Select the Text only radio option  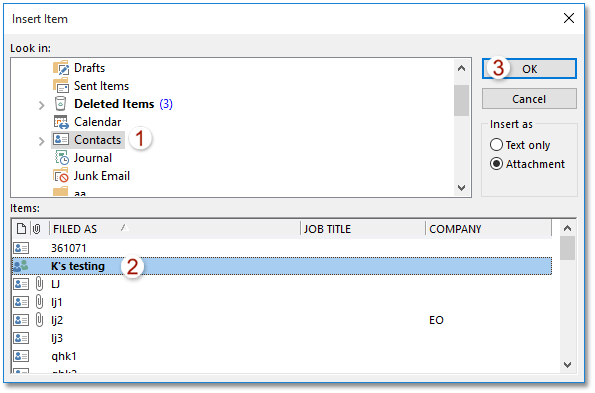coord(496,145)
